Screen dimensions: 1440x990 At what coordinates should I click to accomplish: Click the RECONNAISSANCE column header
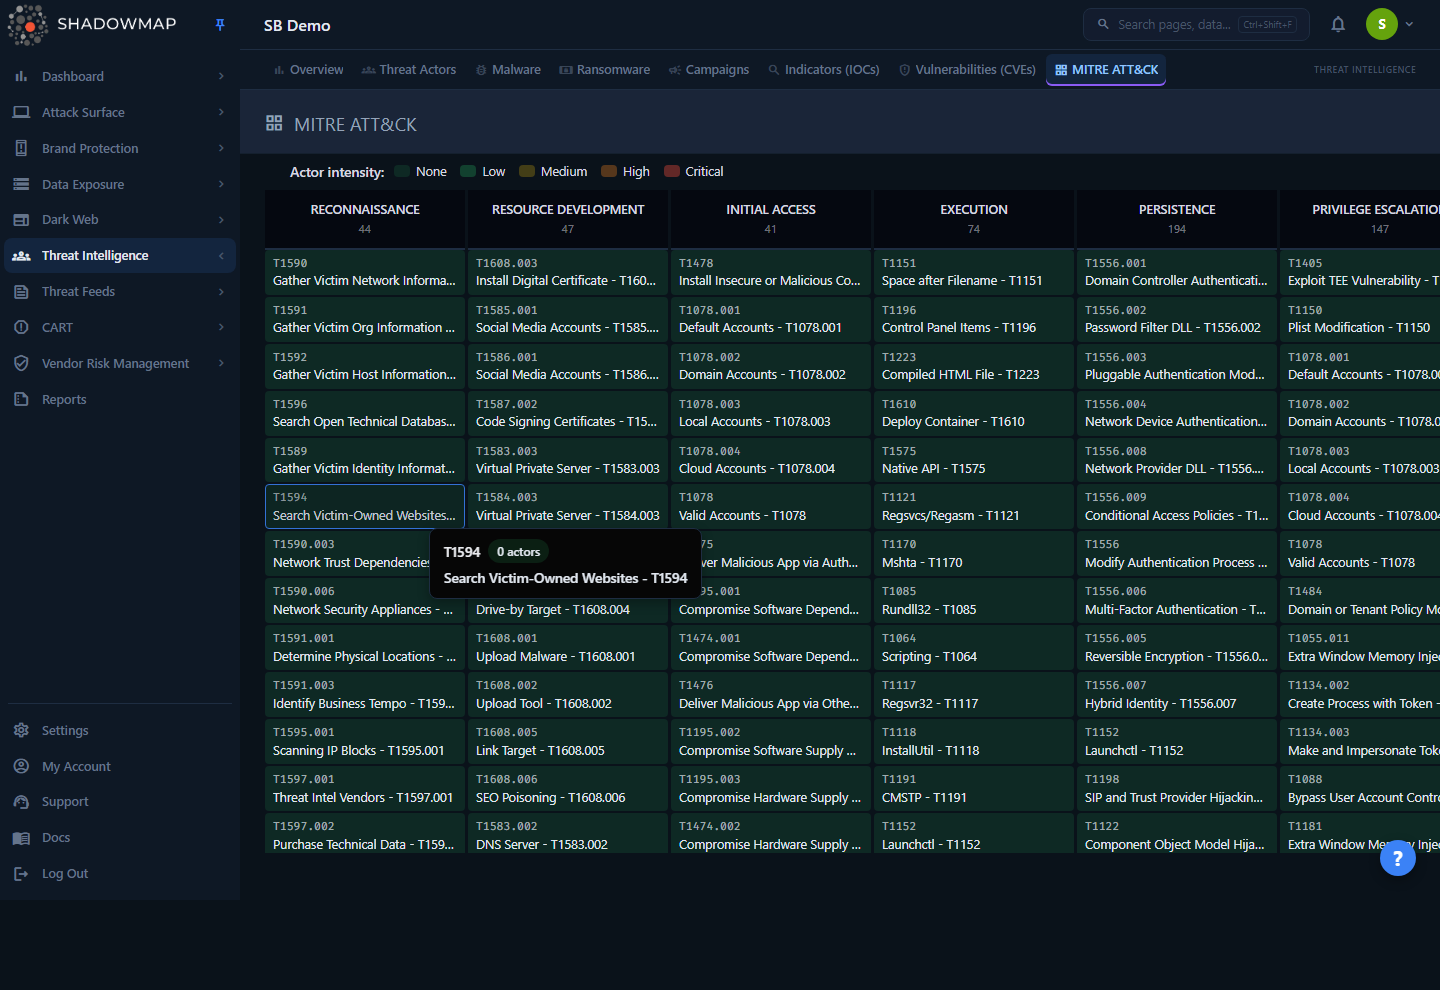click(365, 218)
